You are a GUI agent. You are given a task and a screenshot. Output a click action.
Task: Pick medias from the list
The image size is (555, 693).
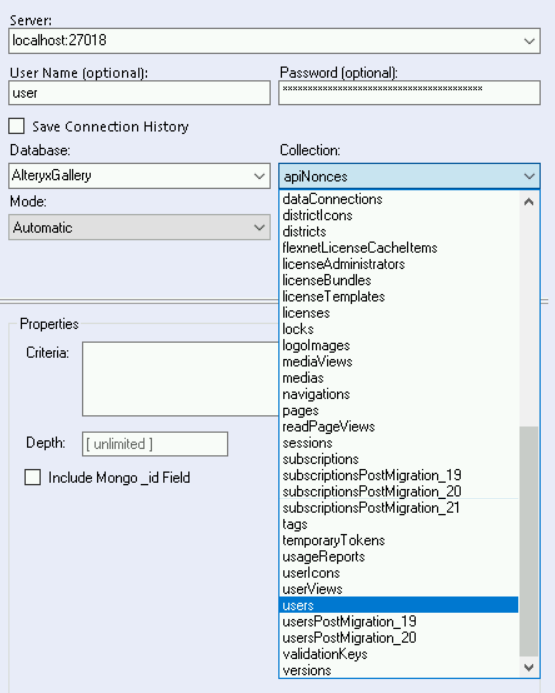pos(399,378)
